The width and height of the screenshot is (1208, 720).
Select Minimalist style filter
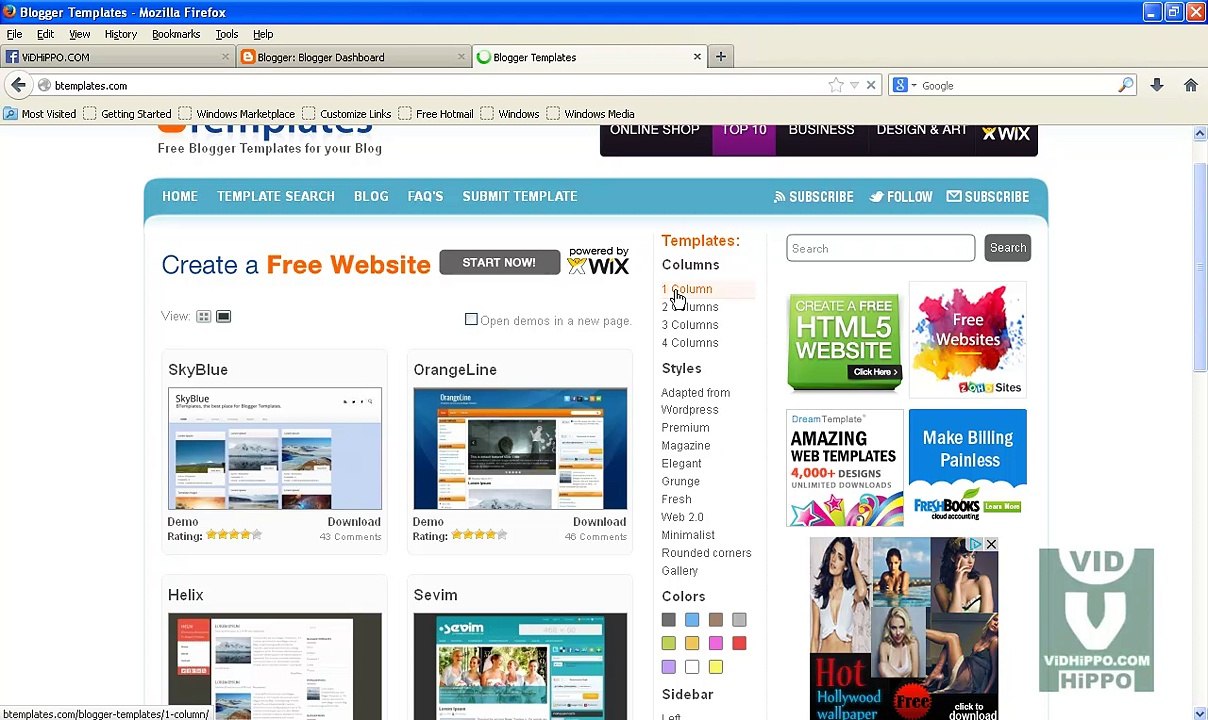[x=688, y=535]
